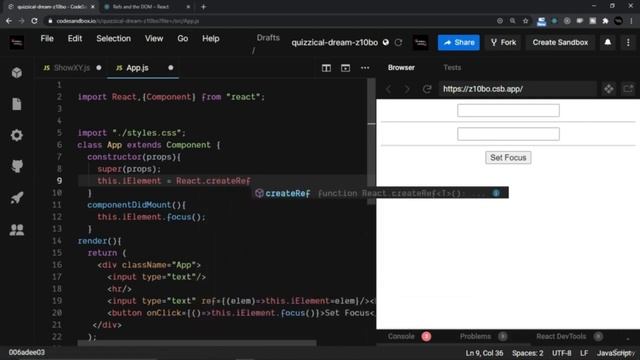Select the createRef autocomplete suggestion
Viewport: 640px width, 360px height.
(381, 193)
